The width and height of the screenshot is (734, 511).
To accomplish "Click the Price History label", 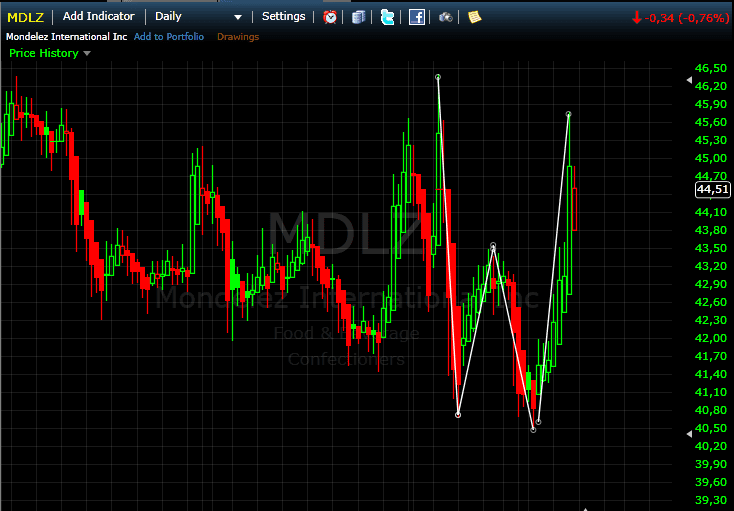I will coord(44,53).
